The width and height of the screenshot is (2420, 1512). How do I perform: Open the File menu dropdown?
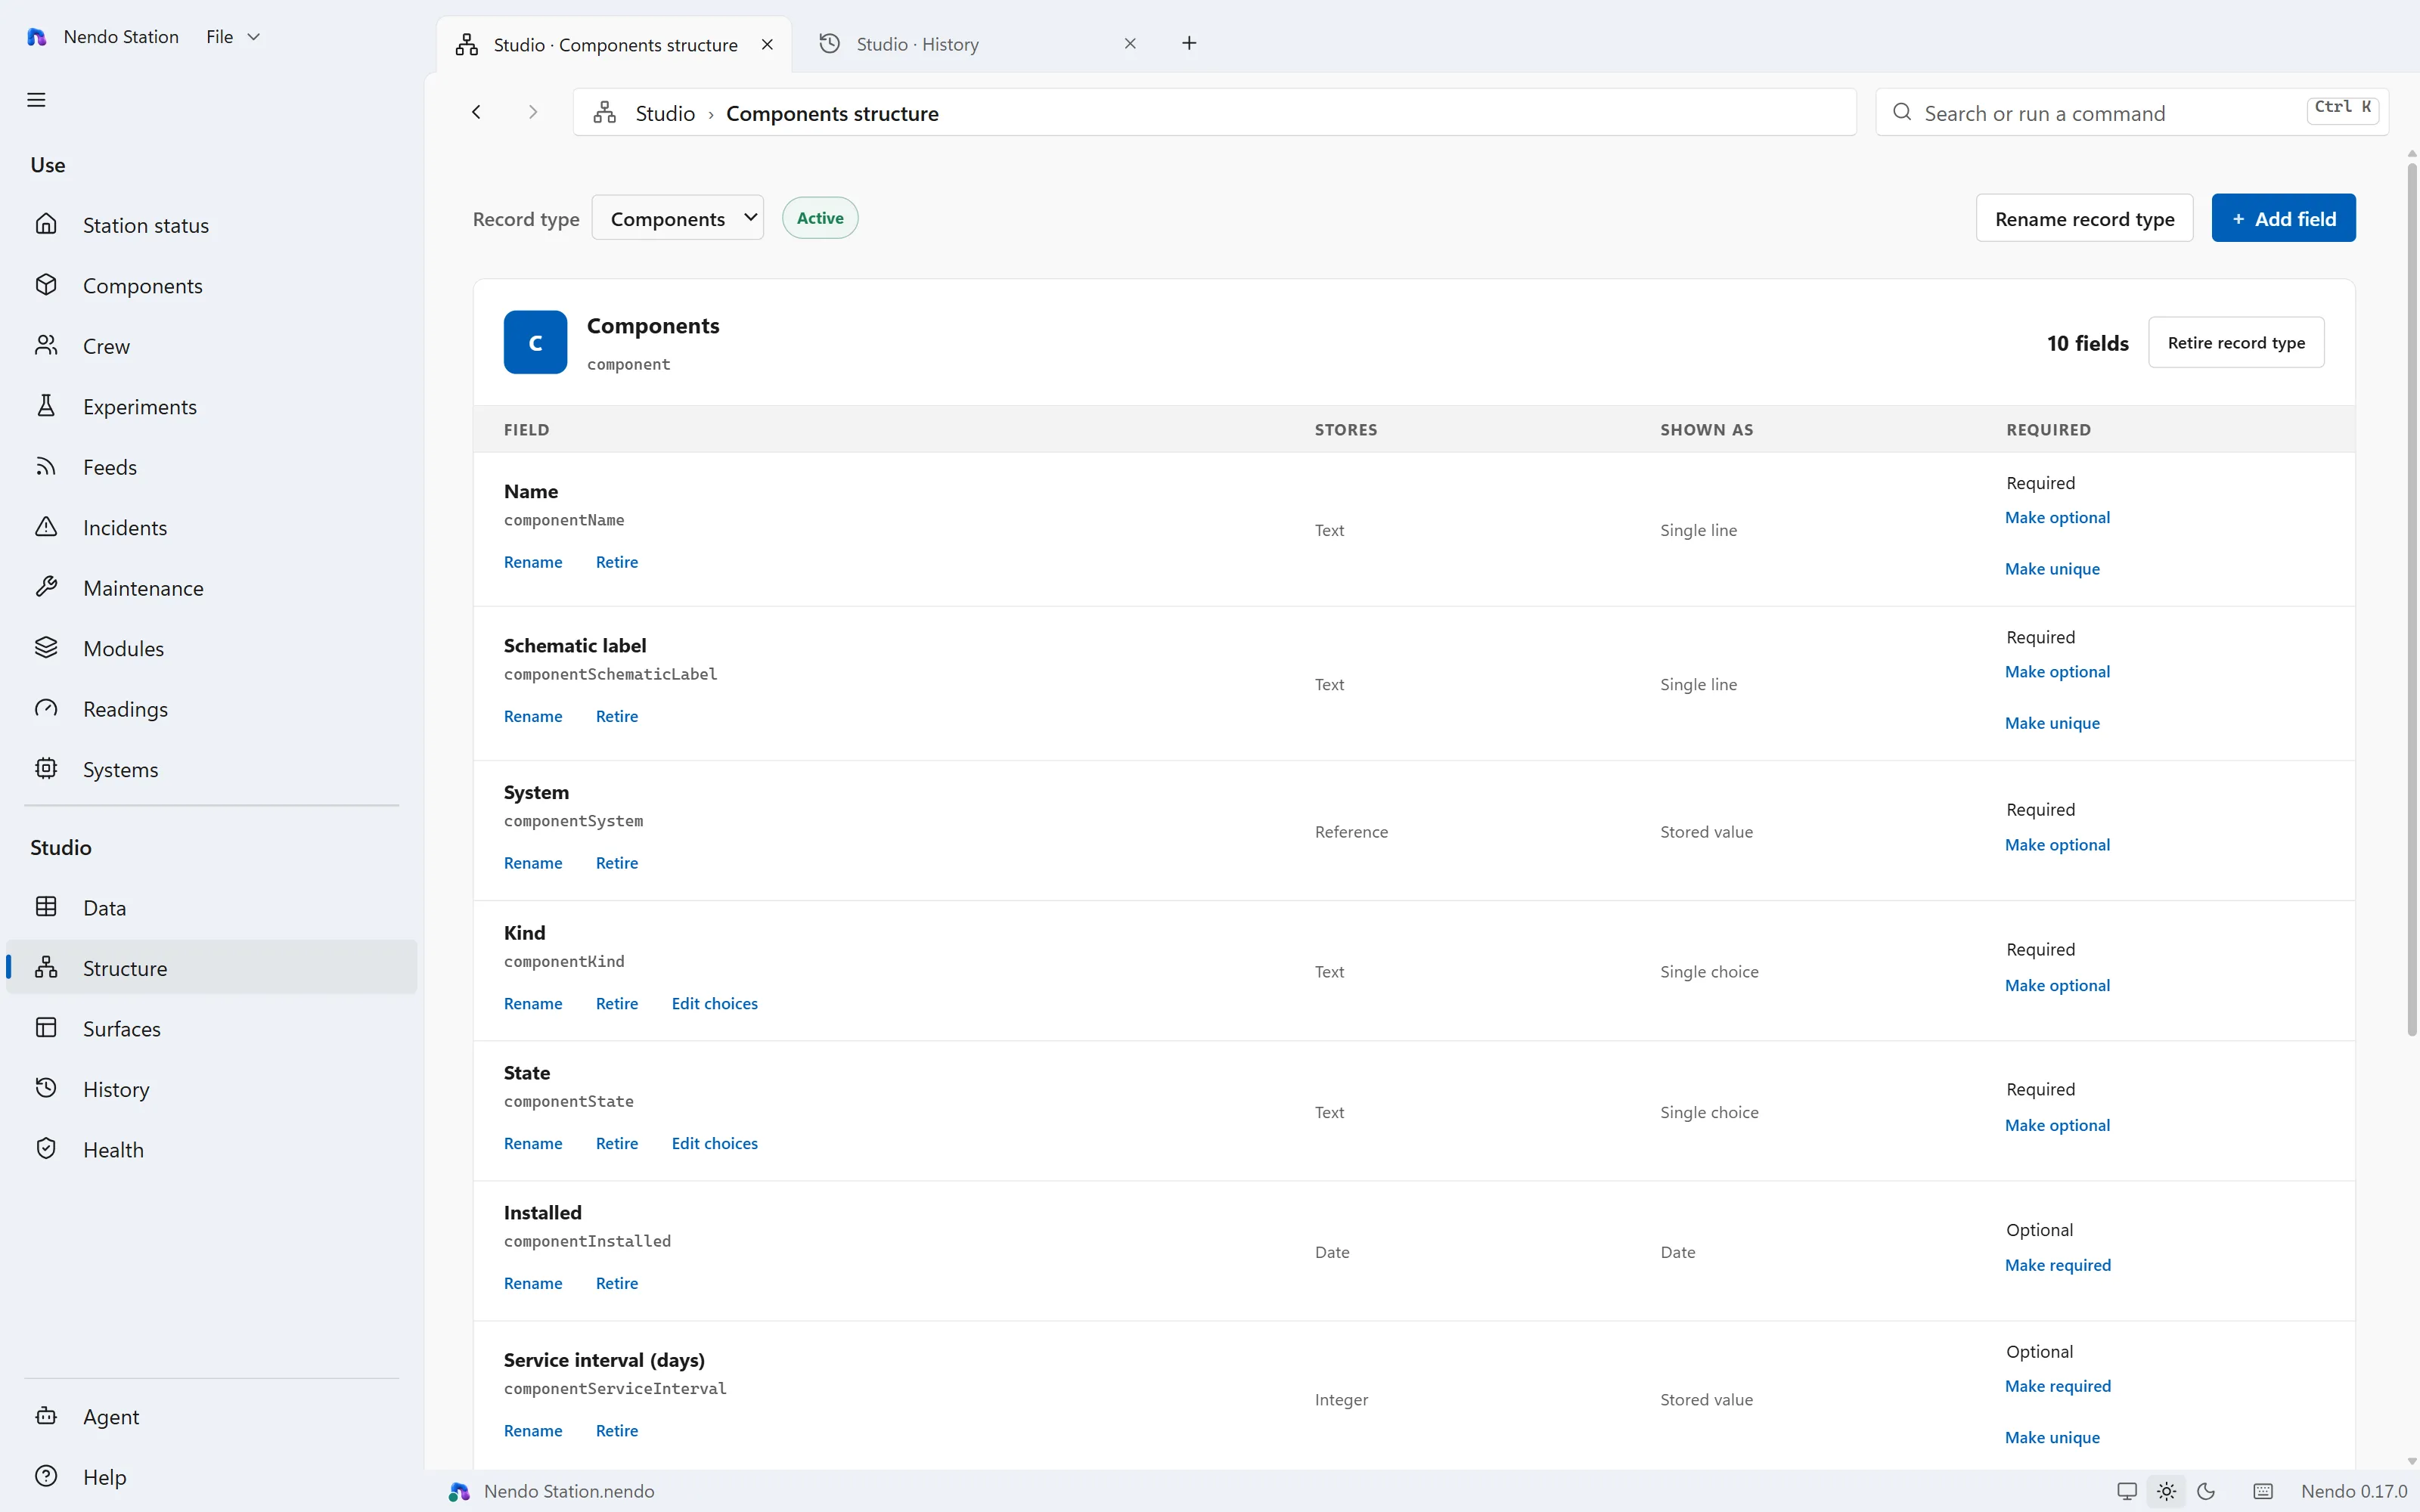point(233,37)
